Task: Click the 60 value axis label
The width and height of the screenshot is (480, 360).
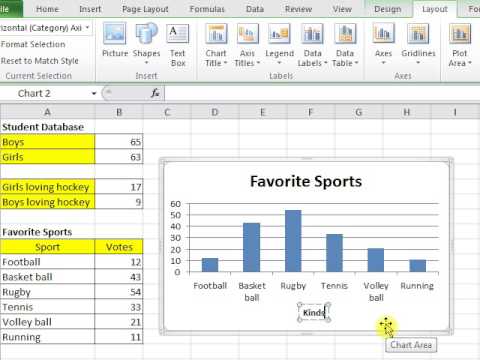Action: [x=175, y=204]
